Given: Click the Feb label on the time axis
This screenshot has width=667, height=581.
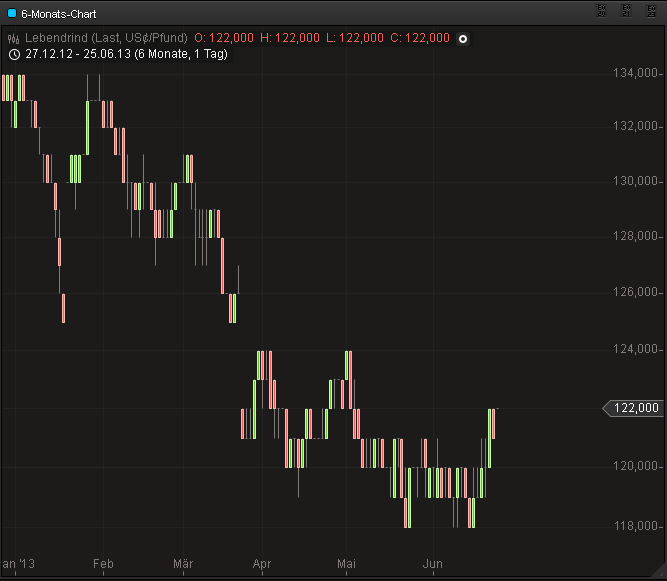Looking at the screenshot, I should 103,564.
